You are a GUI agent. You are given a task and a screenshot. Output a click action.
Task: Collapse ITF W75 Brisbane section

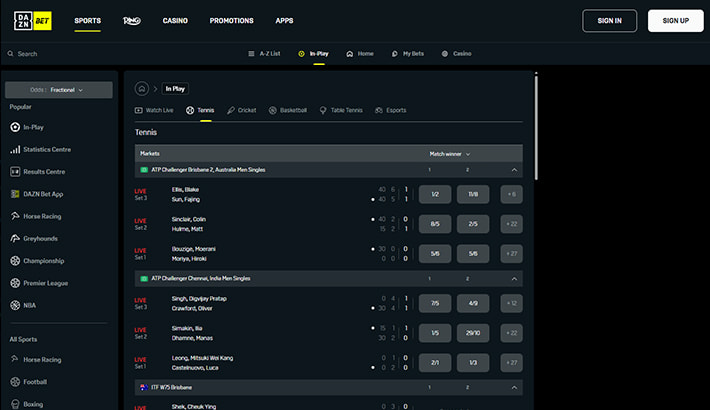(514, 387)
